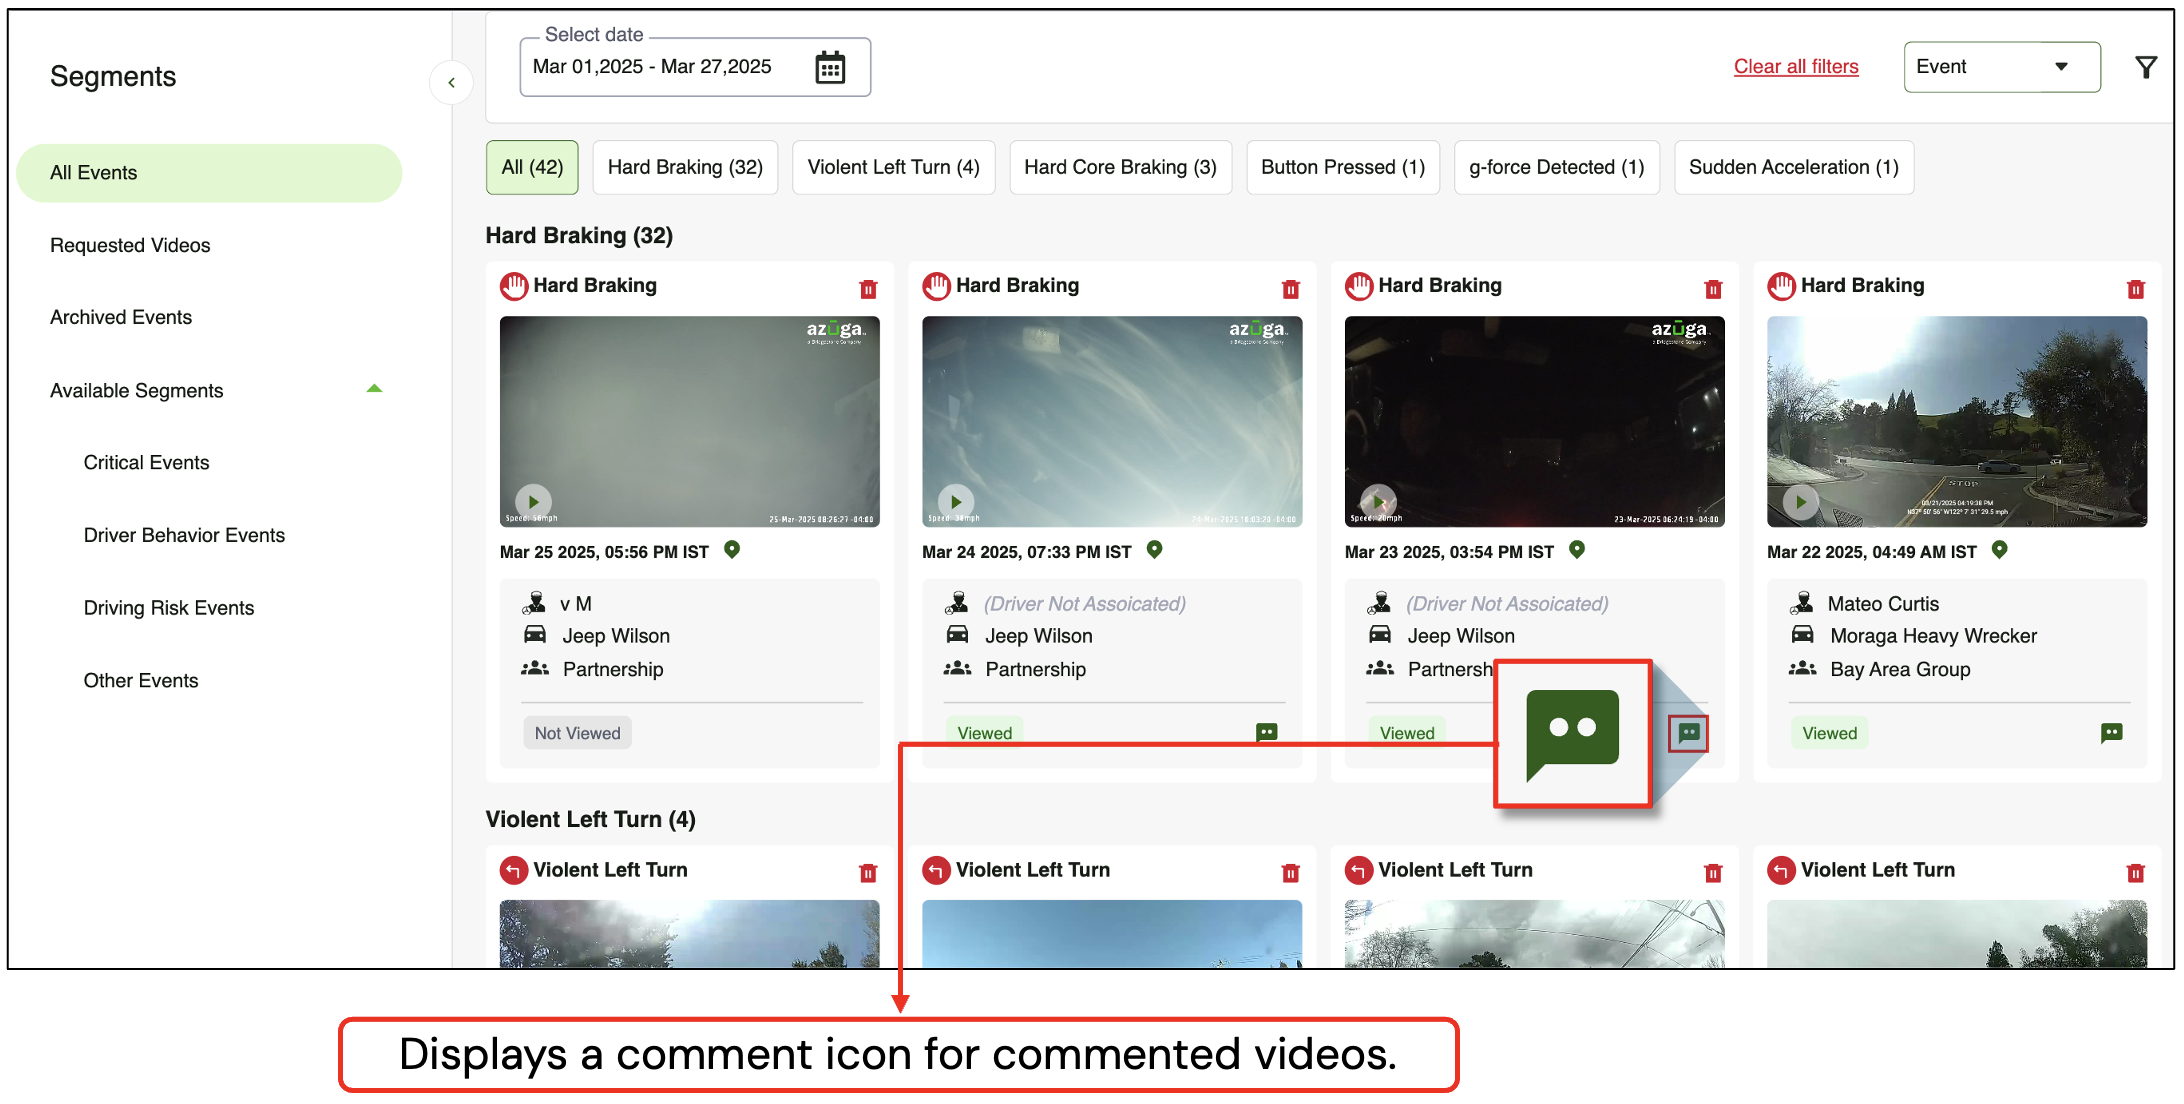Click Clear all filters link

click(x=1795, y=67)
